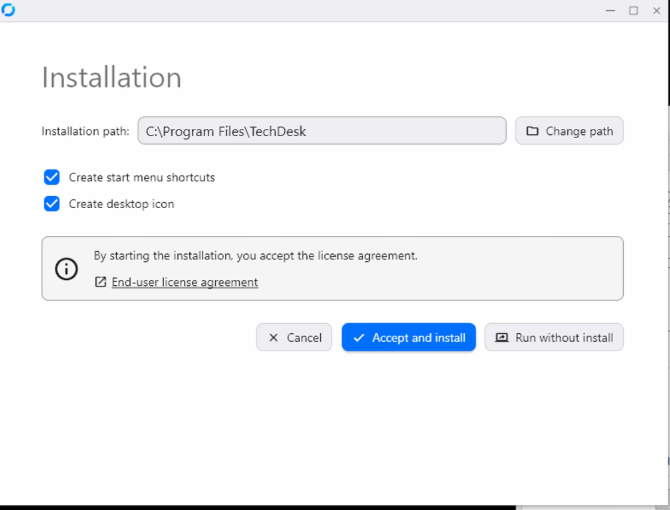This screenshot has width=670, height=510.
Task: Click the 'Create desktop icon' label text
Action: [121, 204]
